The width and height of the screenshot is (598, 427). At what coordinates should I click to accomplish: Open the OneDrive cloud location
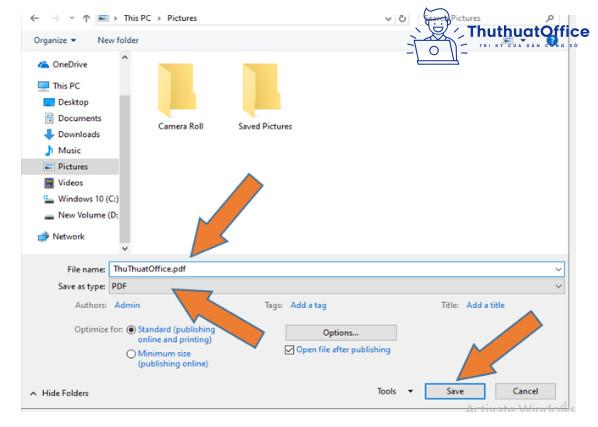point(63,64)
